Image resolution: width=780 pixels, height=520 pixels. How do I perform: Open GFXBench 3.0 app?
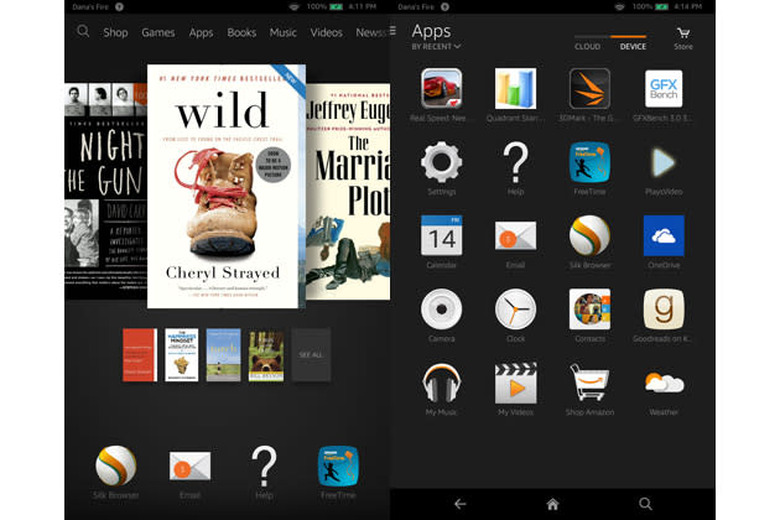tap(663, 88)
